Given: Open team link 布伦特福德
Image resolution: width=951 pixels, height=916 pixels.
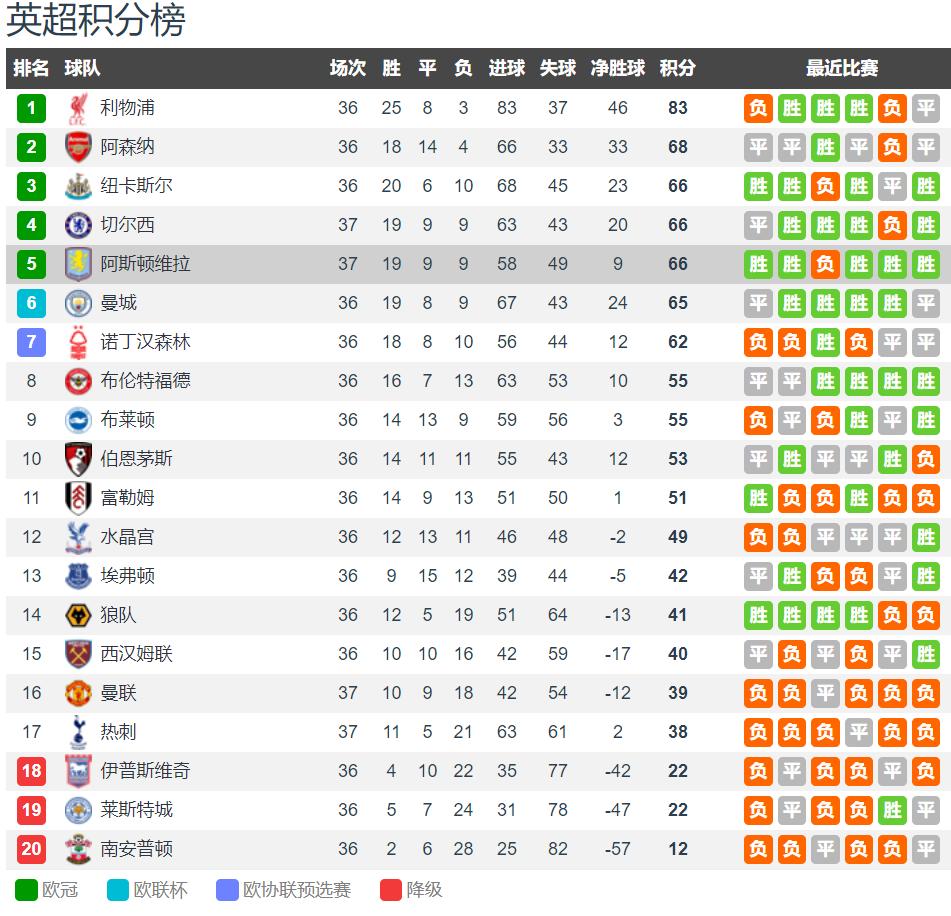Looking at the screenshot, I should 146,381.
